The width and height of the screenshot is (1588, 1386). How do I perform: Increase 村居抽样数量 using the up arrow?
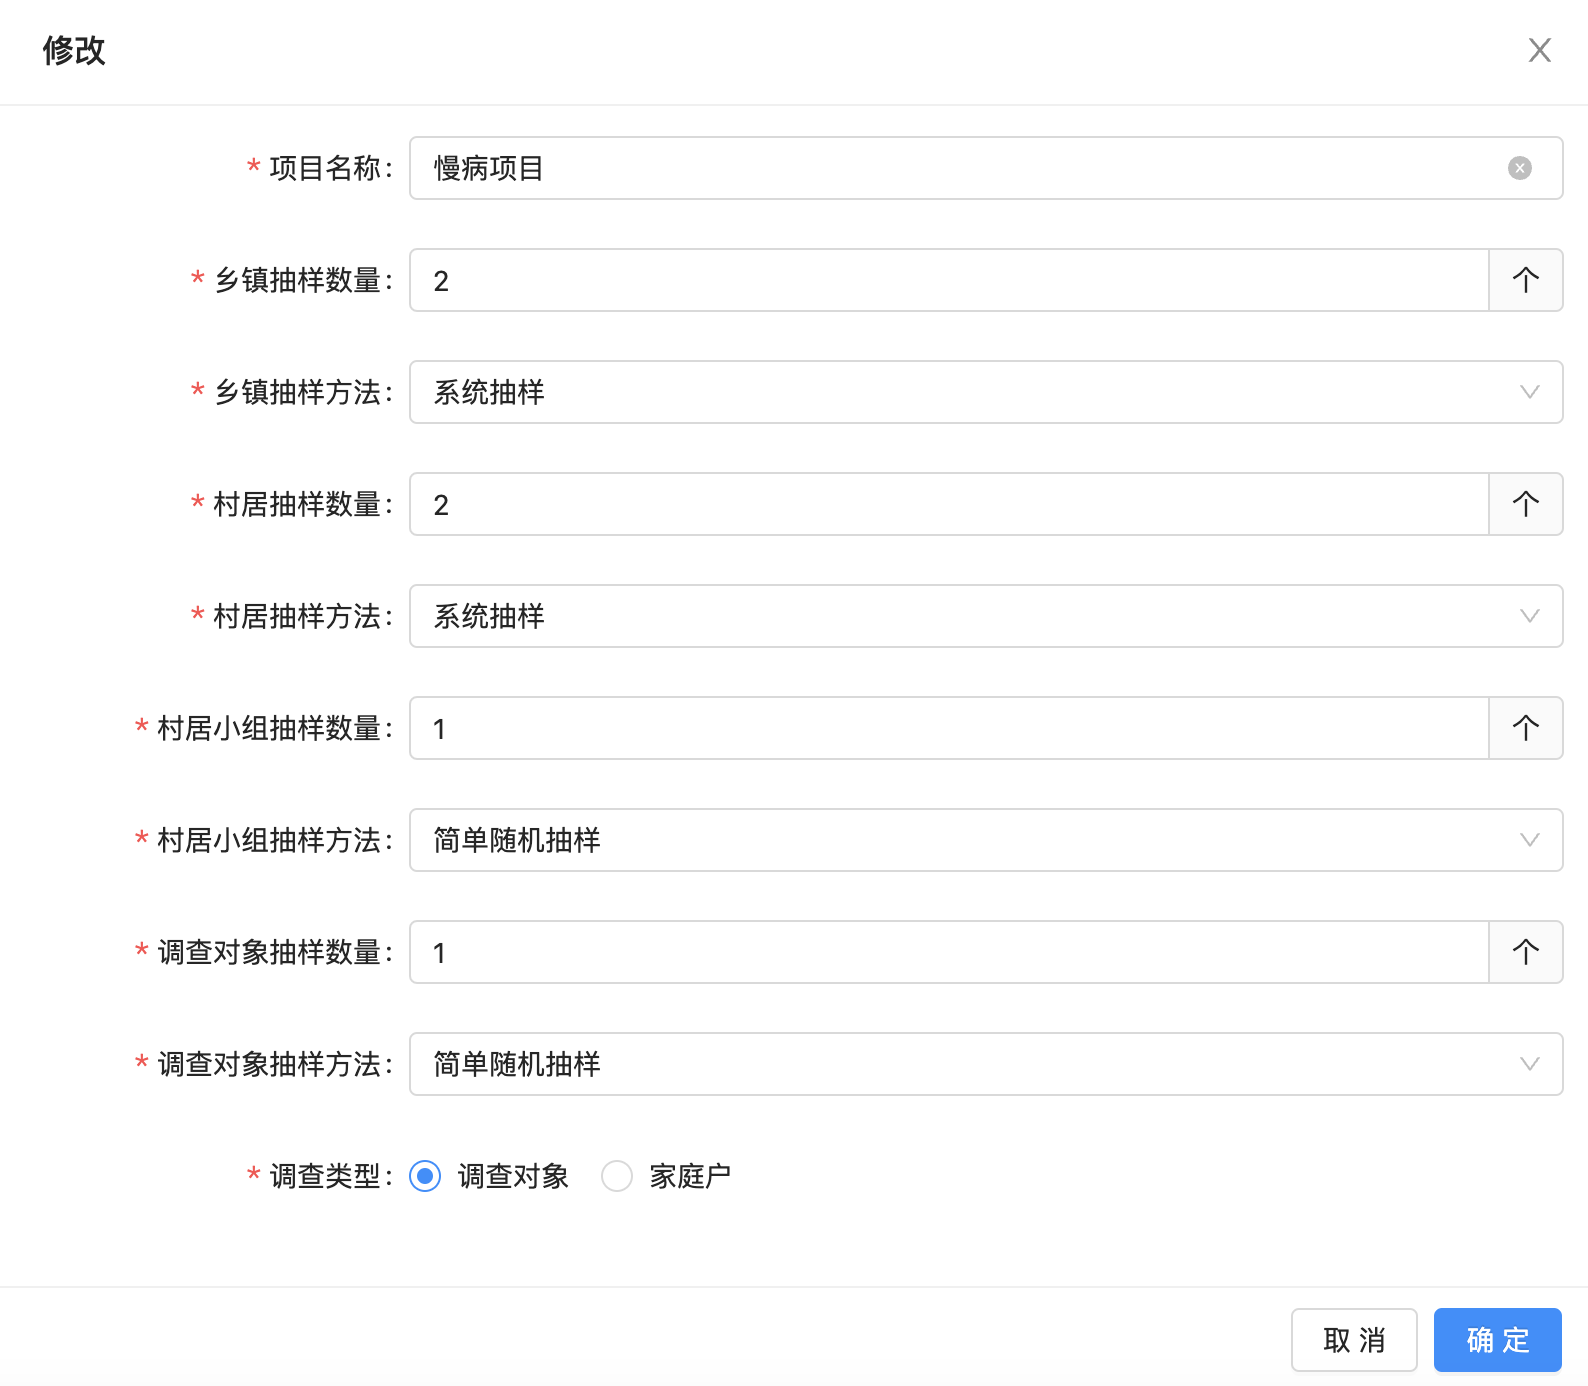[1525, 504]
